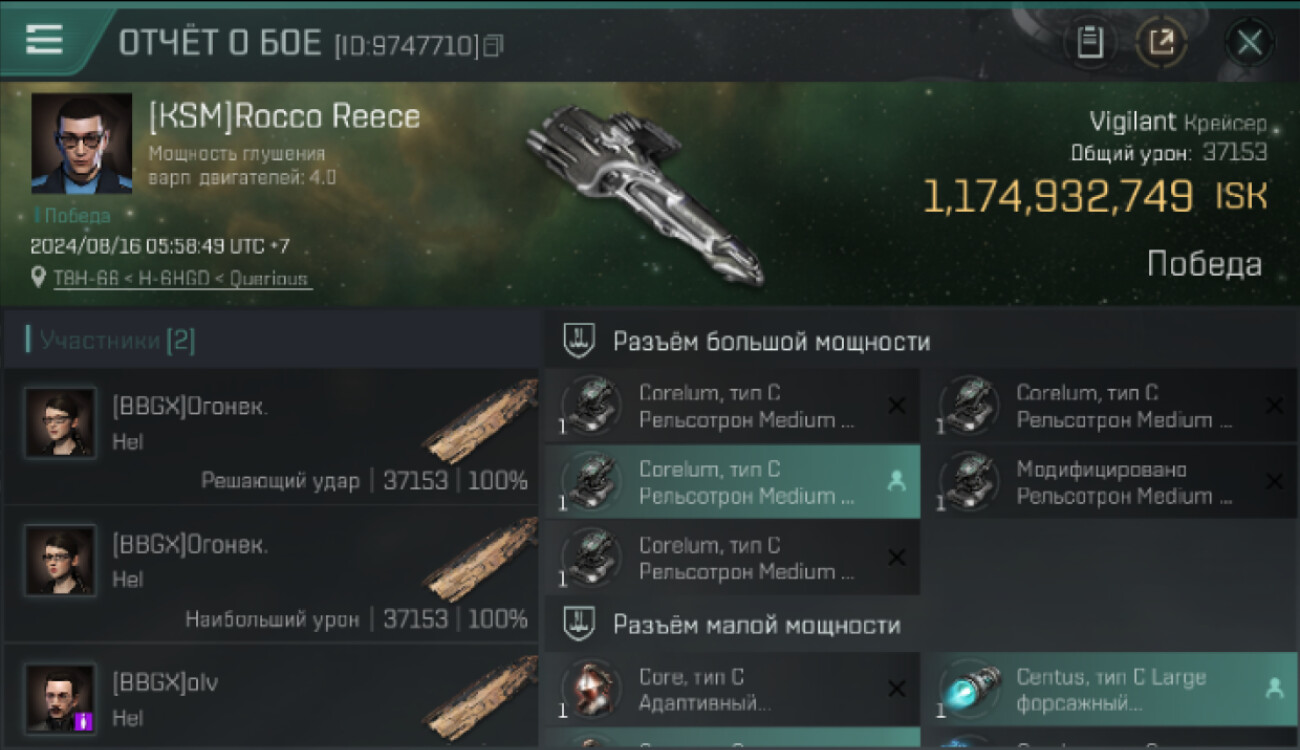Image resolution: width=1300 pixels, height=750 pixels.
Task: Open the first Огонек participant portrait
Action: pos(61,423)
